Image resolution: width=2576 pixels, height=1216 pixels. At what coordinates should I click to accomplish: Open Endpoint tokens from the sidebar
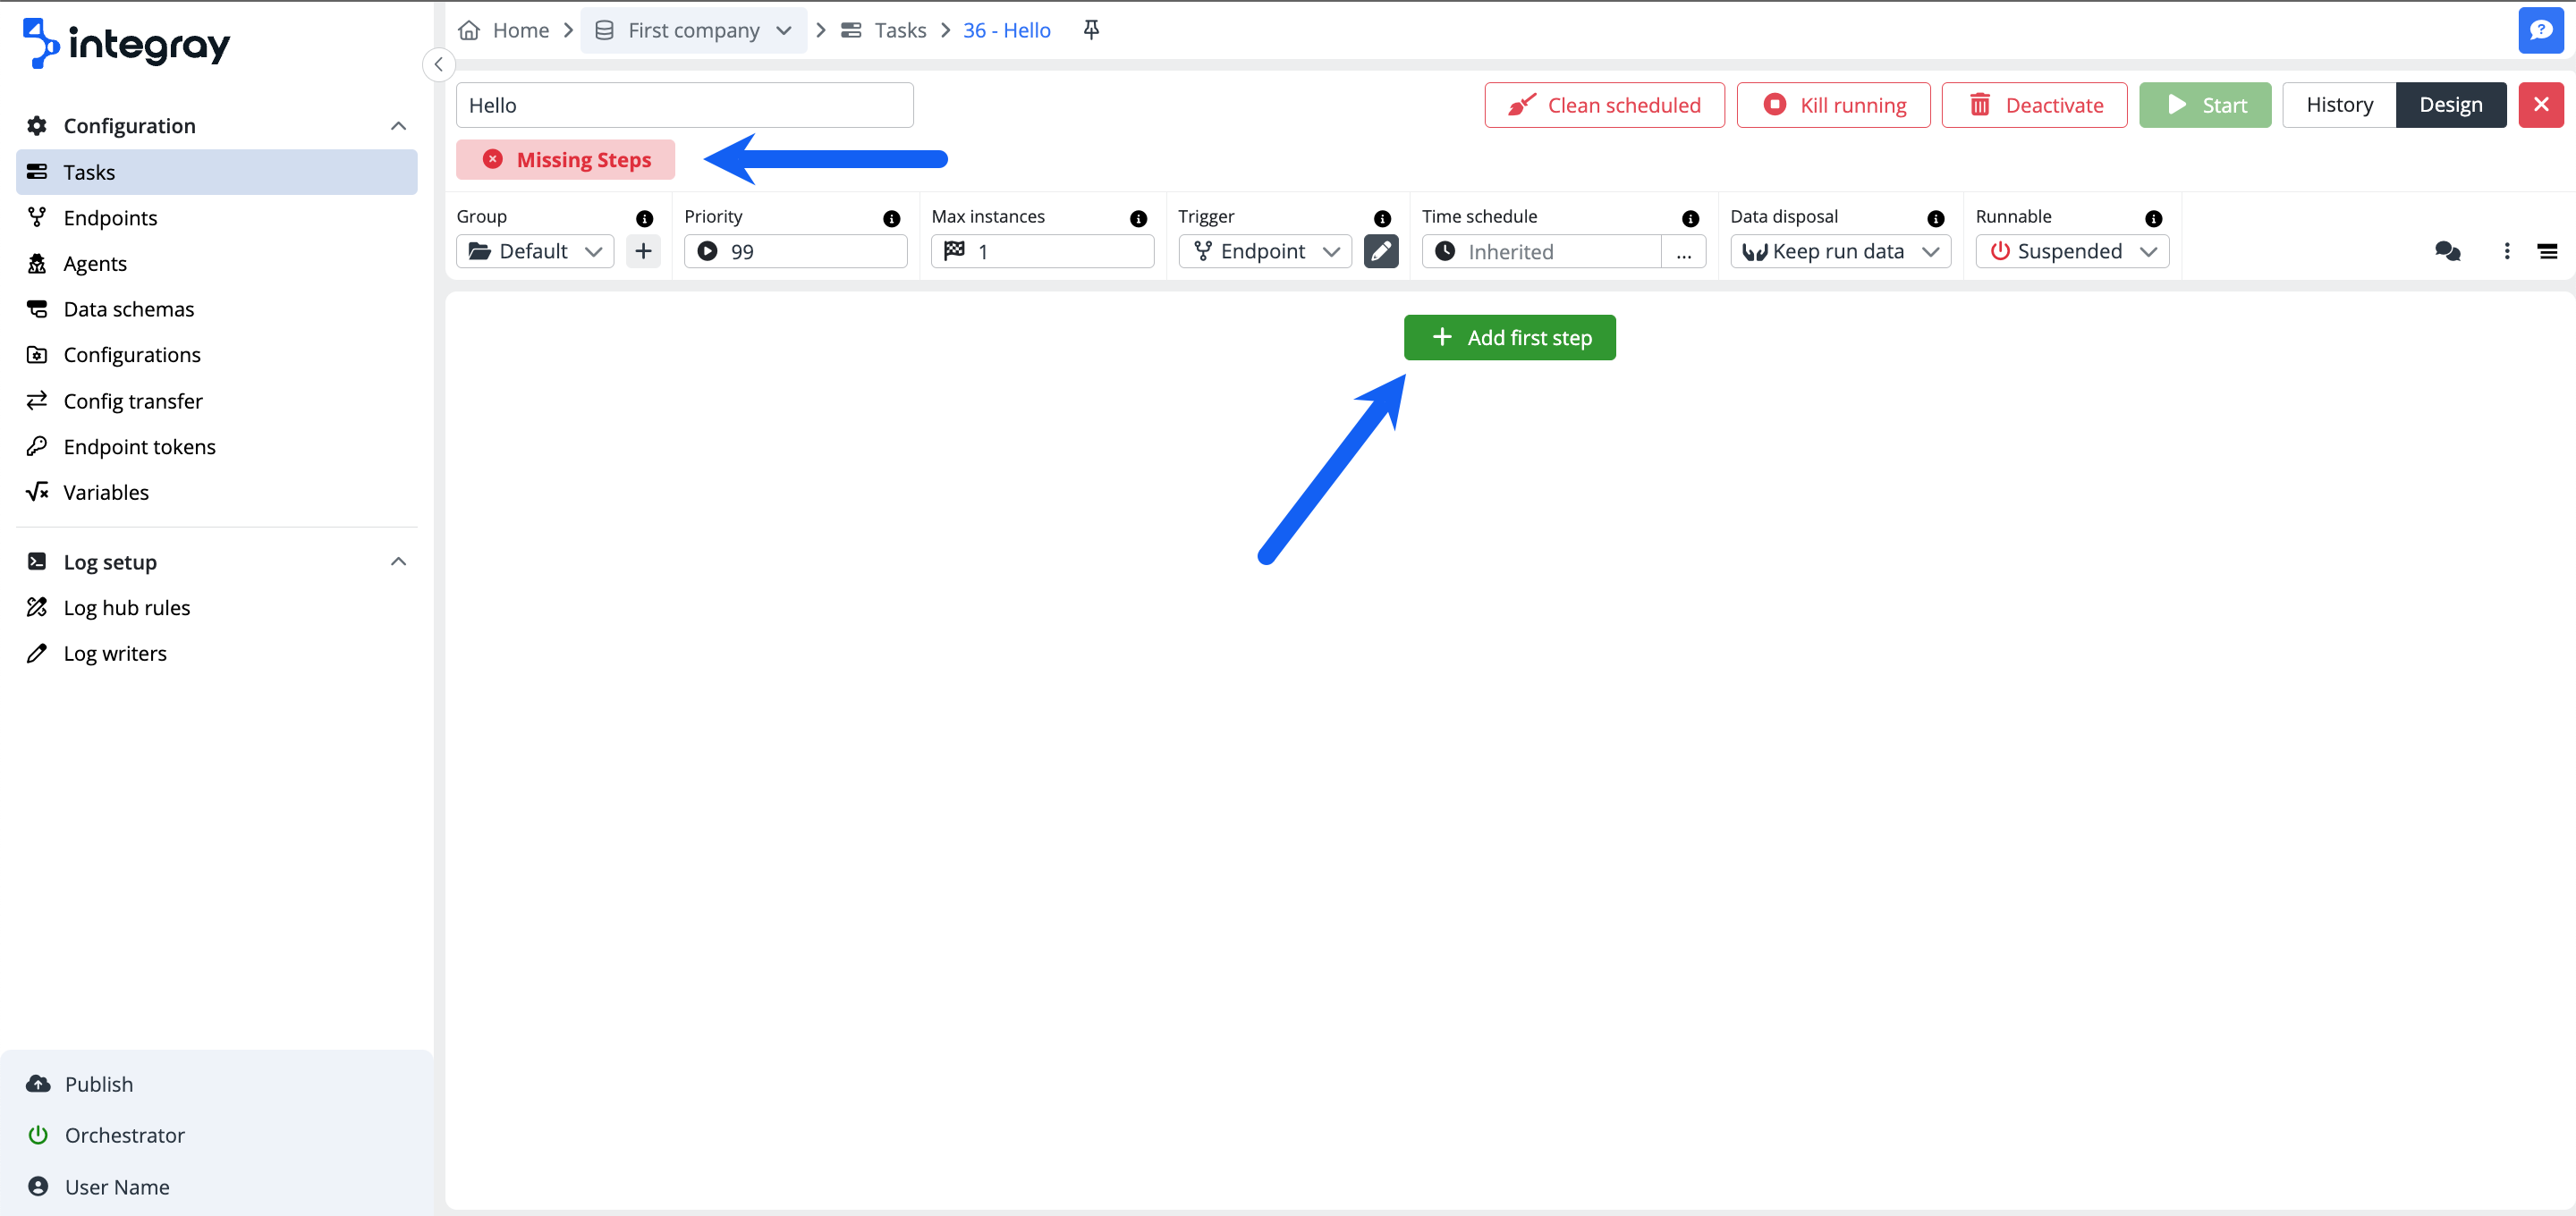[139, 446]
